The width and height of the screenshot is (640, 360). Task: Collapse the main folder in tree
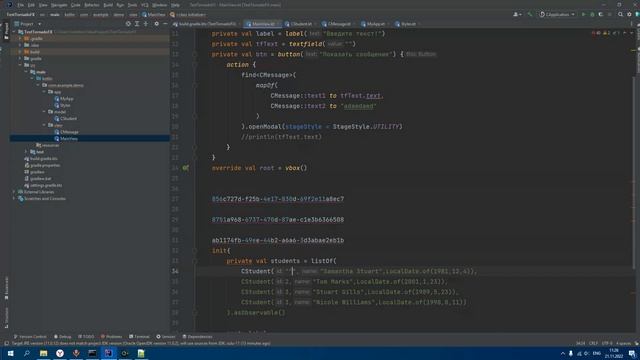point(26,72)
